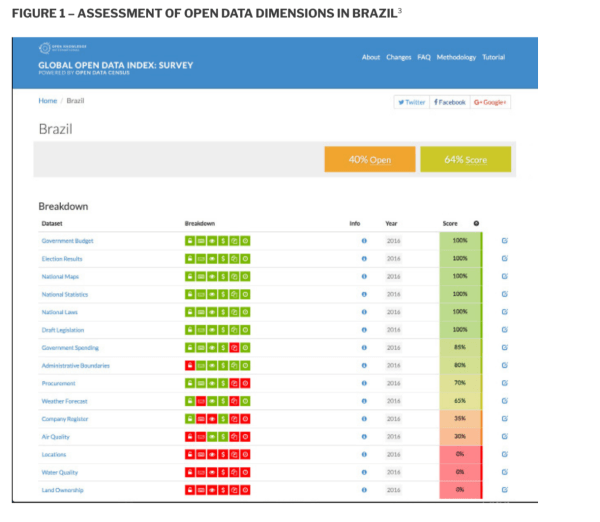Share the page on Twitter

pyautogui.click(x=411, y=102)
